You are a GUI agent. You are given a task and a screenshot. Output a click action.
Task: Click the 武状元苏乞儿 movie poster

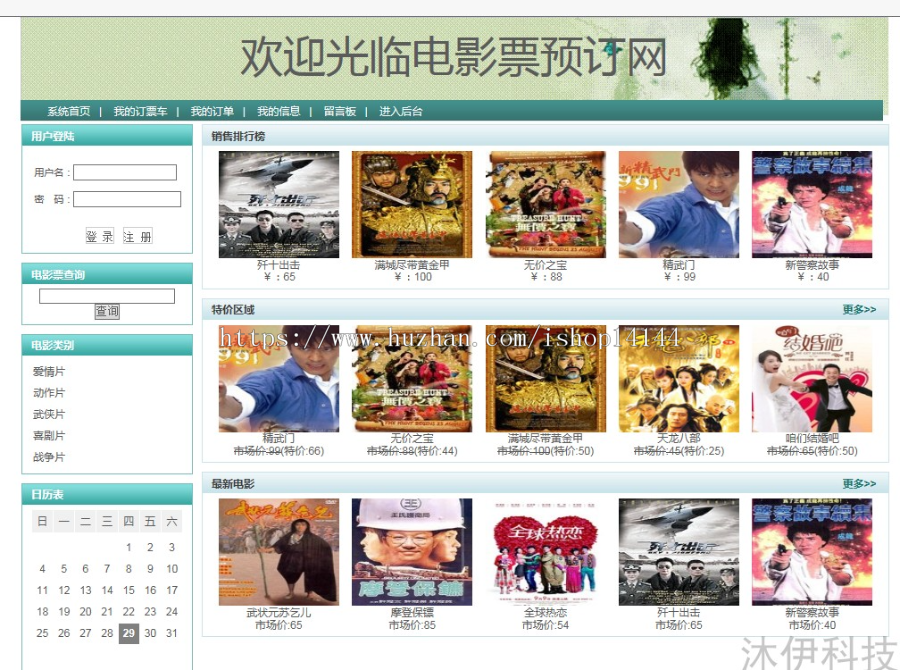coord(278,552)
